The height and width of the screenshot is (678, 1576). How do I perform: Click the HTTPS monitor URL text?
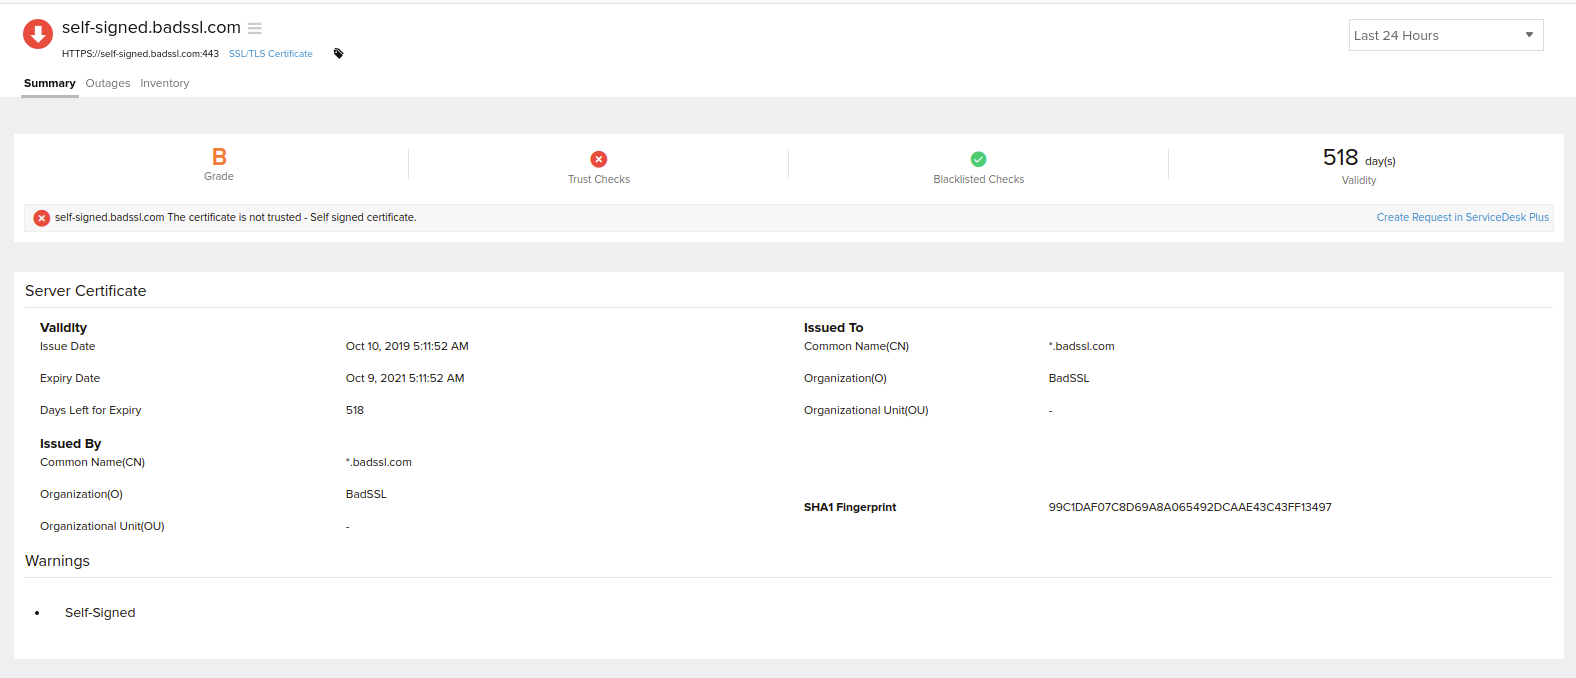[140, 54]
